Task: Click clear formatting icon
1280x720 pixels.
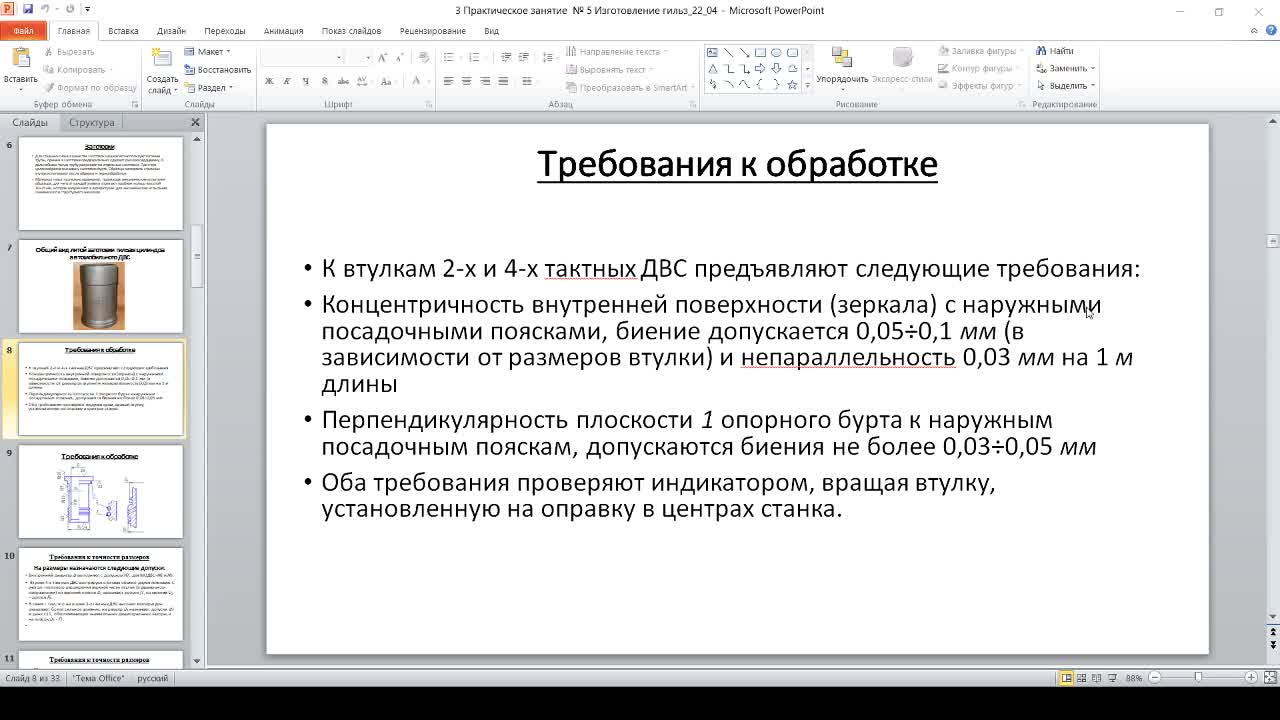Action: click(x=424, y=57)
